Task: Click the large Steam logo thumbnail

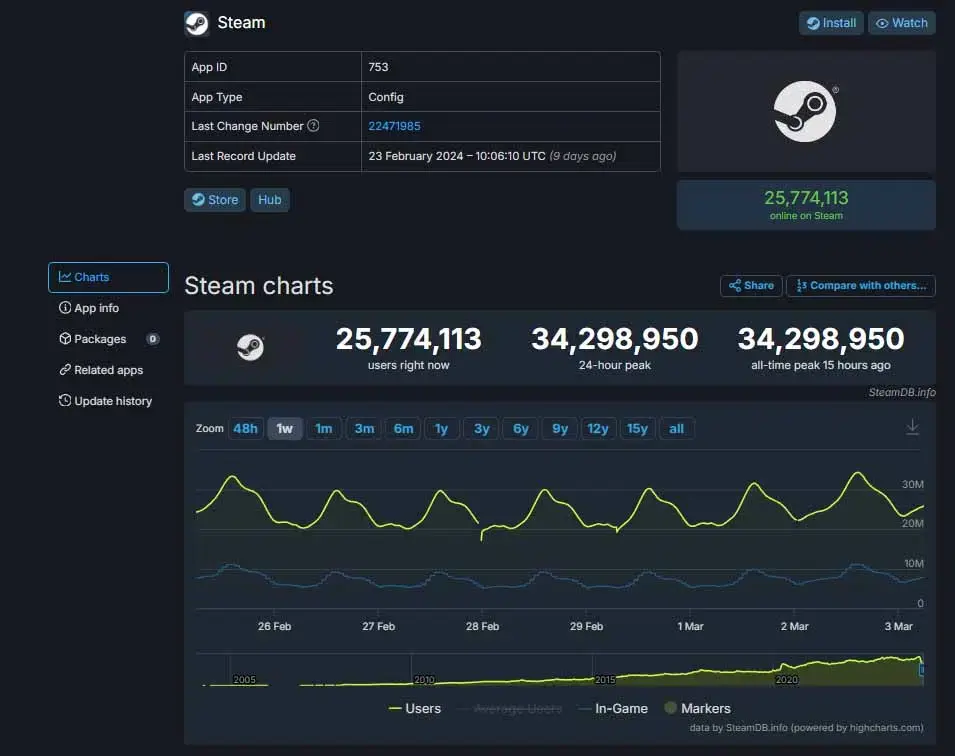Action: point(805,111)
